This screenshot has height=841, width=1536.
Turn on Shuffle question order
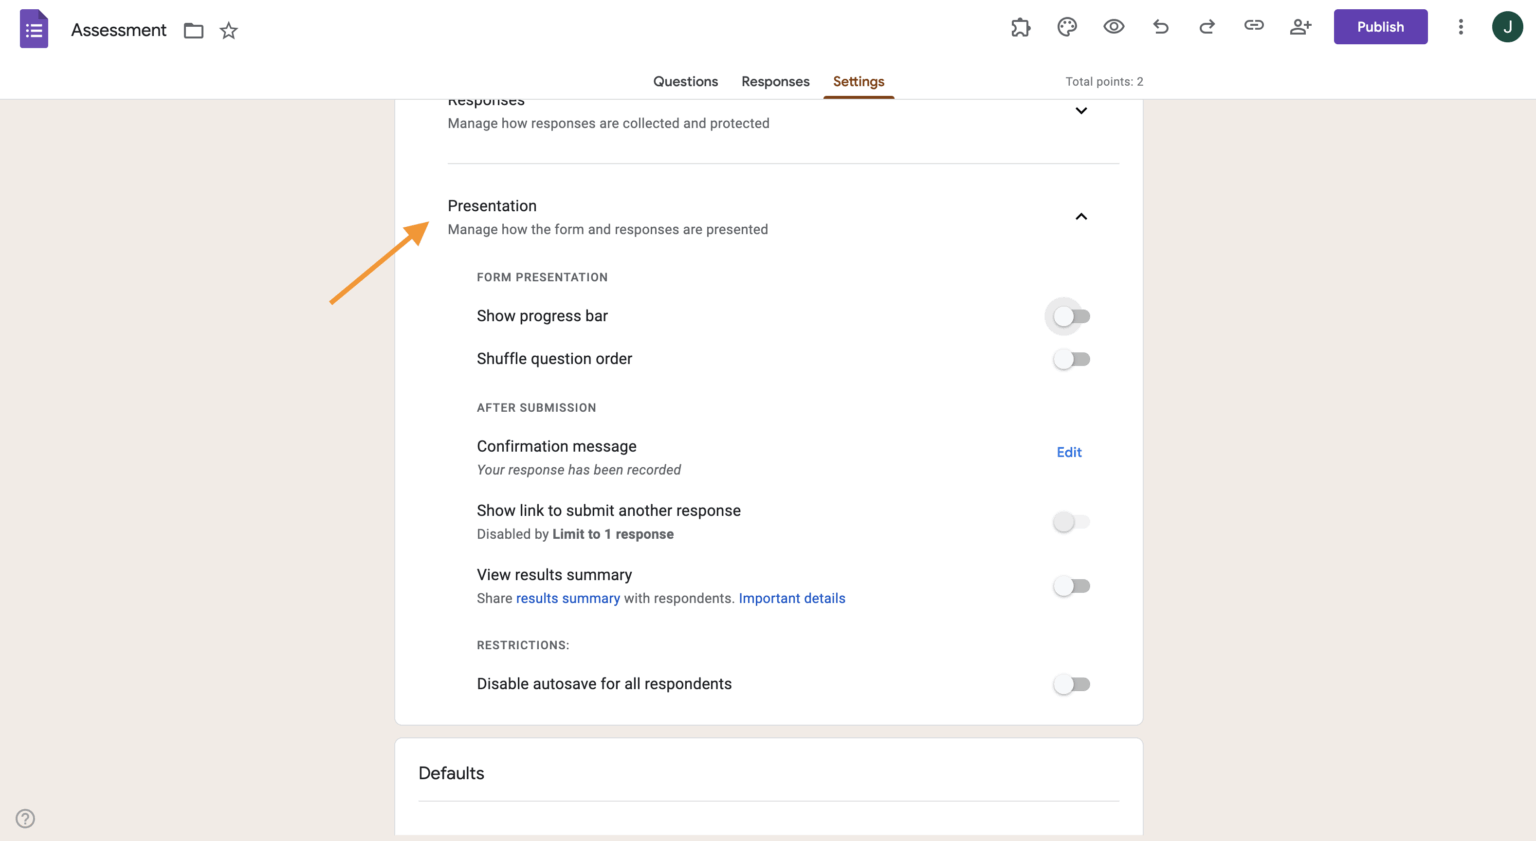click(x=1071, y=359)
